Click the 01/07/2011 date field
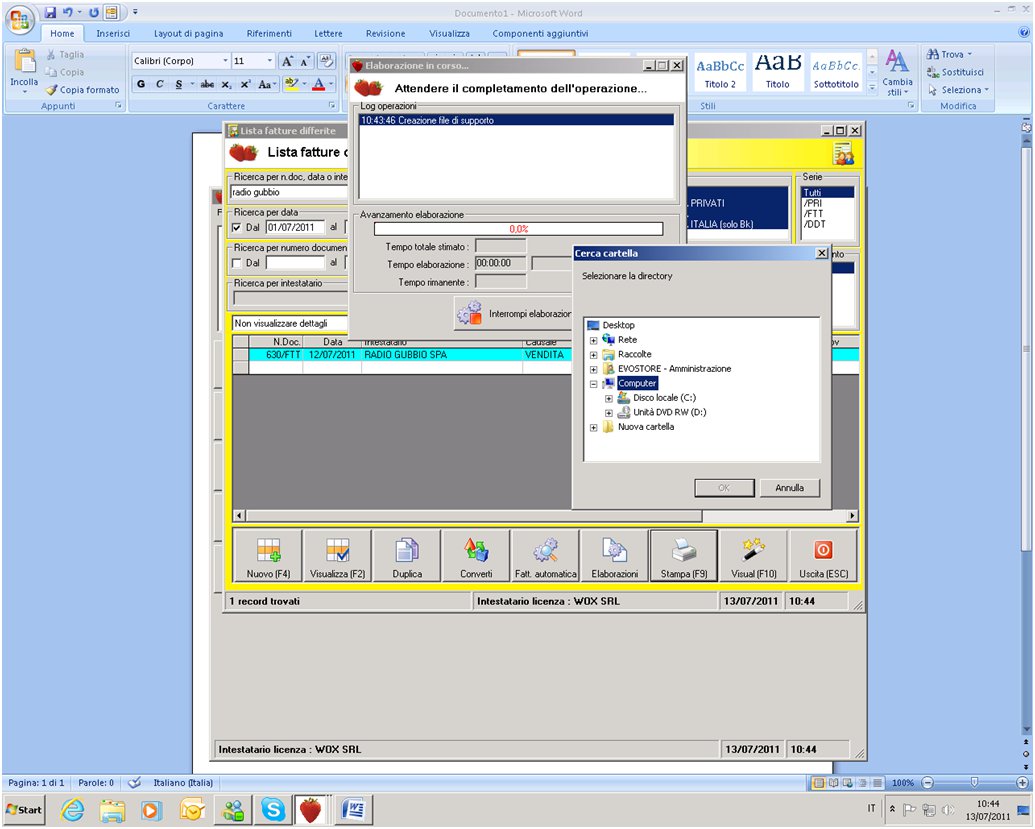 (295, 227)
